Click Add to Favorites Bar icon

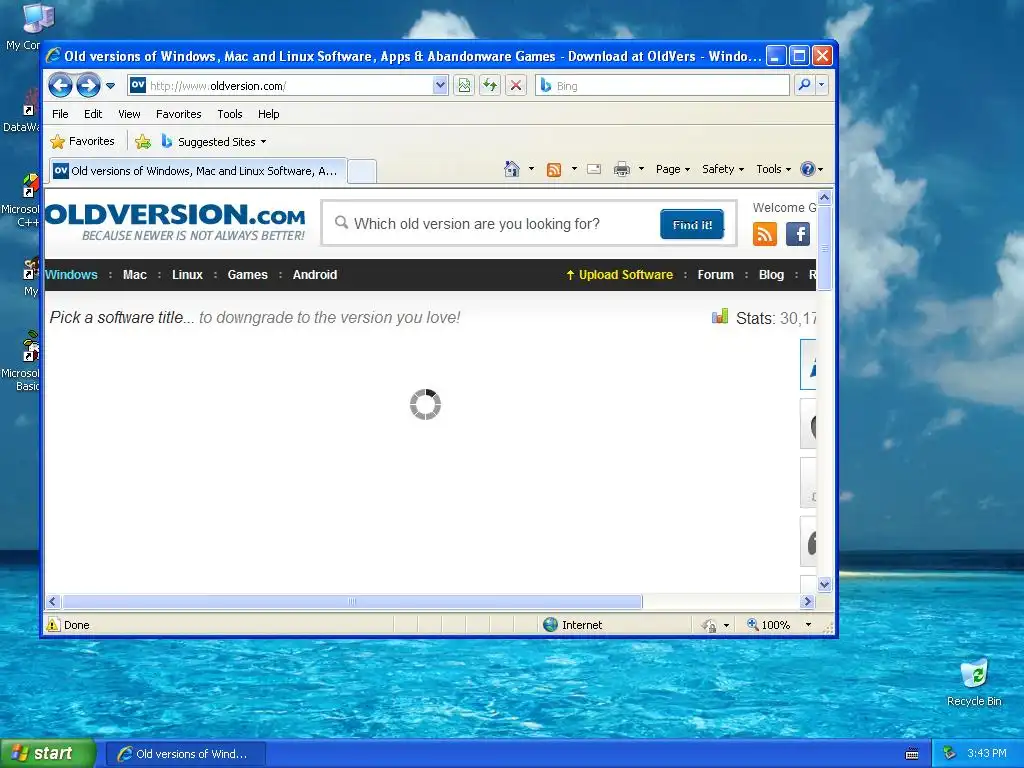point(142,142)
